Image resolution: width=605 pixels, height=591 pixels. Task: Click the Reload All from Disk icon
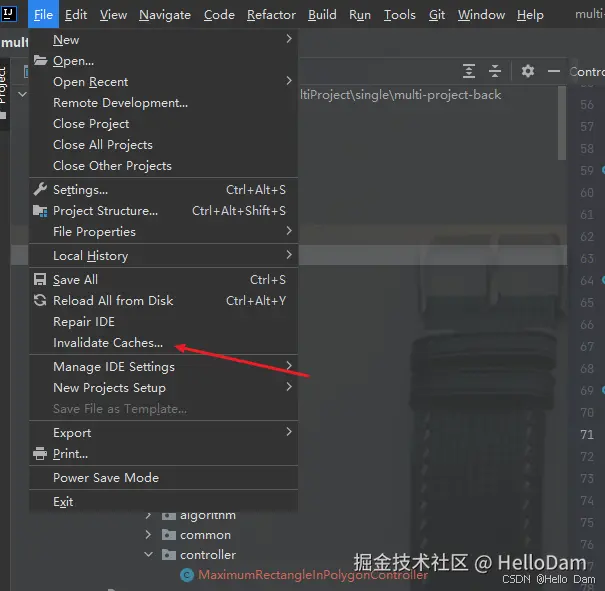click(40, 300)
